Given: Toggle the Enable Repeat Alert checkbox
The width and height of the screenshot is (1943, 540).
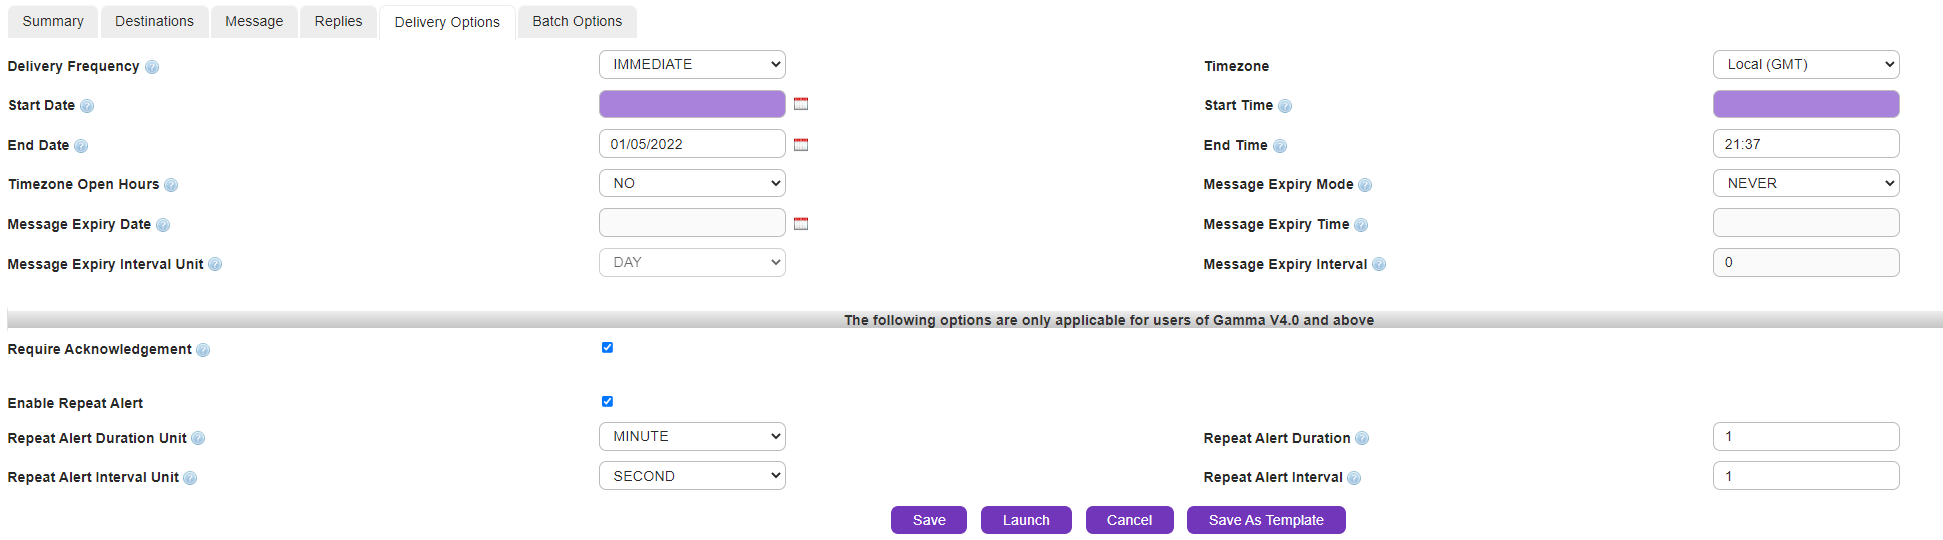Looking at the screenshot, I should 607,402.
